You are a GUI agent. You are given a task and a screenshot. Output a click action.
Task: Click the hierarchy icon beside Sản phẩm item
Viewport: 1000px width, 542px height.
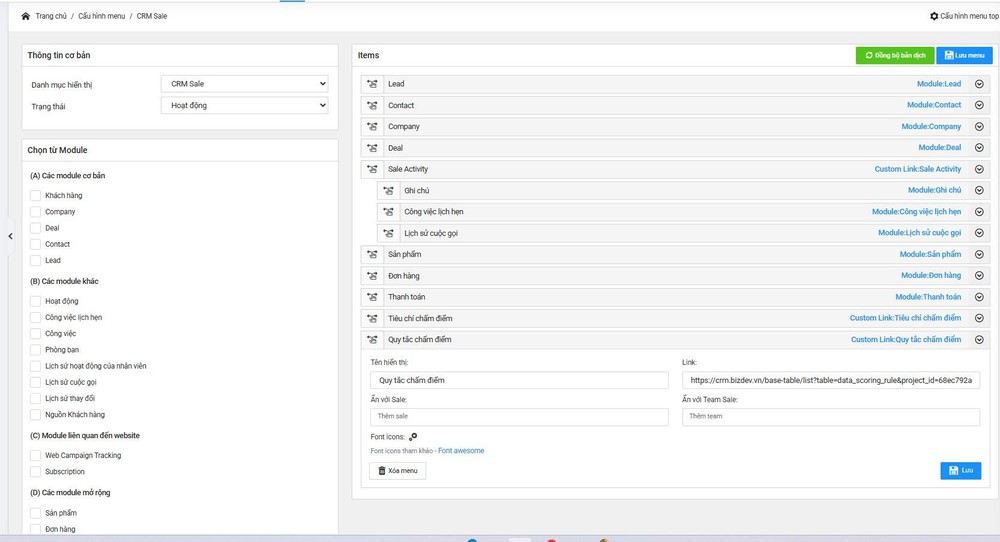point(372,254)
